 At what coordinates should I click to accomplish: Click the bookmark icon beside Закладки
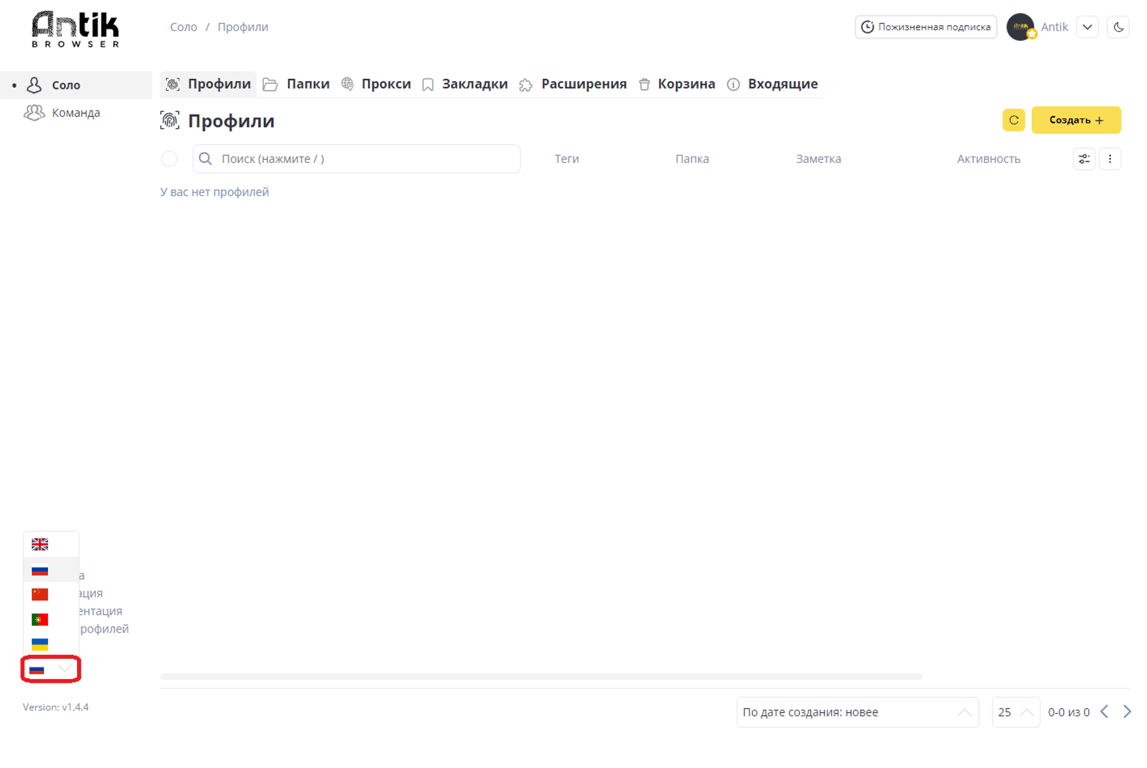[x=428, y=85]
